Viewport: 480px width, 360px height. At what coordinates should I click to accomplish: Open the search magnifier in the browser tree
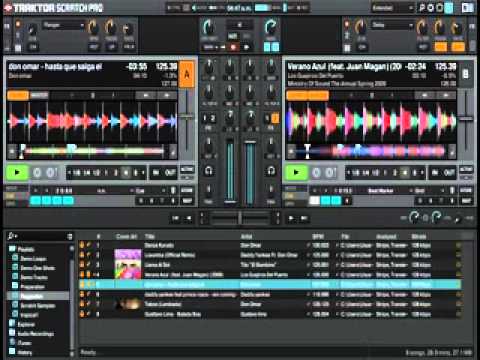tap(12, 236)
